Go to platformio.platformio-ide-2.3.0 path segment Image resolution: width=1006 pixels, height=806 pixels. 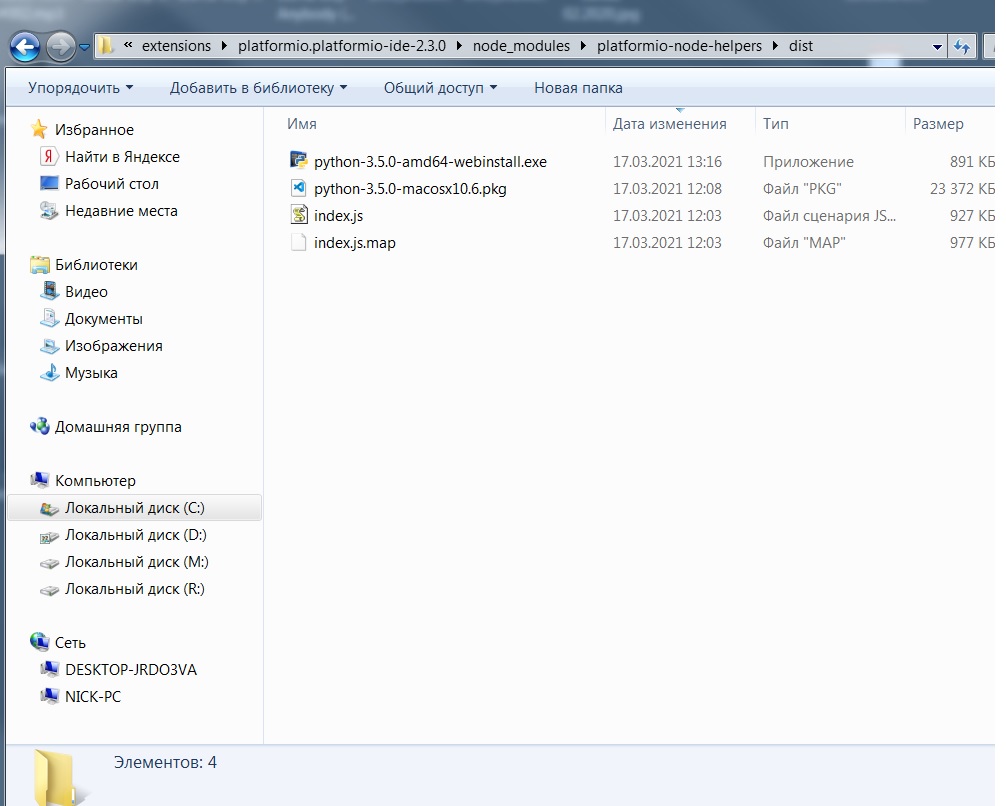[342, 46]
